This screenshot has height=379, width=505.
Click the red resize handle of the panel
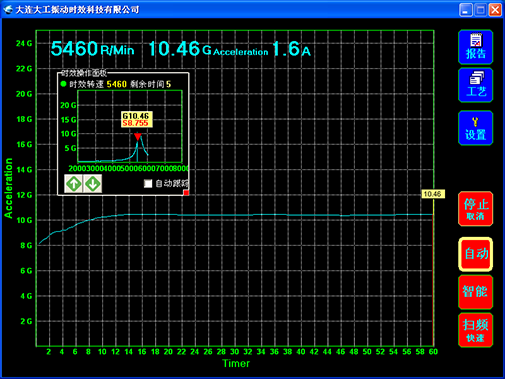tap(186, 193)
